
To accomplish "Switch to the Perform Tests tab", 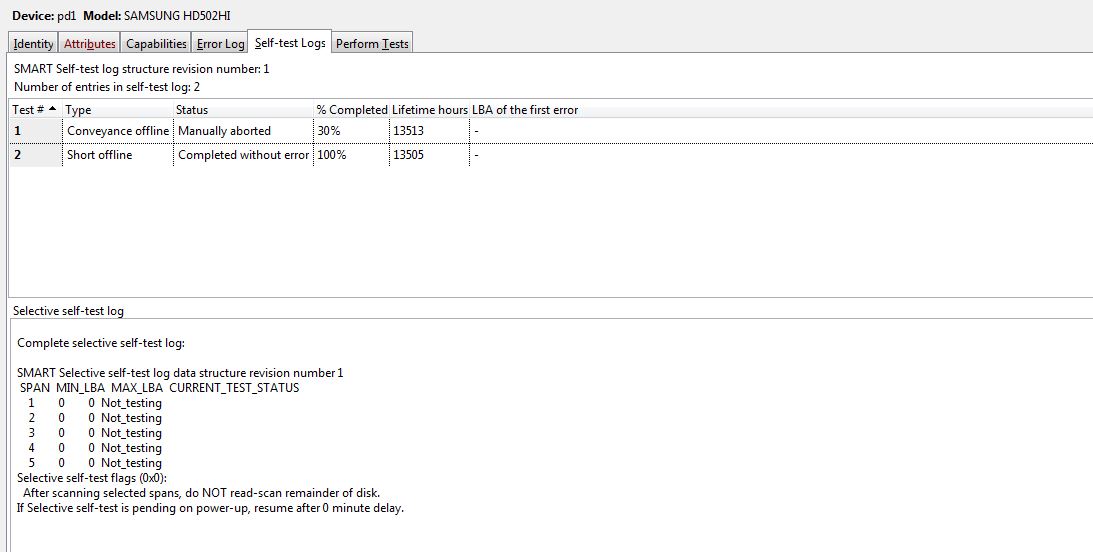I will [371, 43].
